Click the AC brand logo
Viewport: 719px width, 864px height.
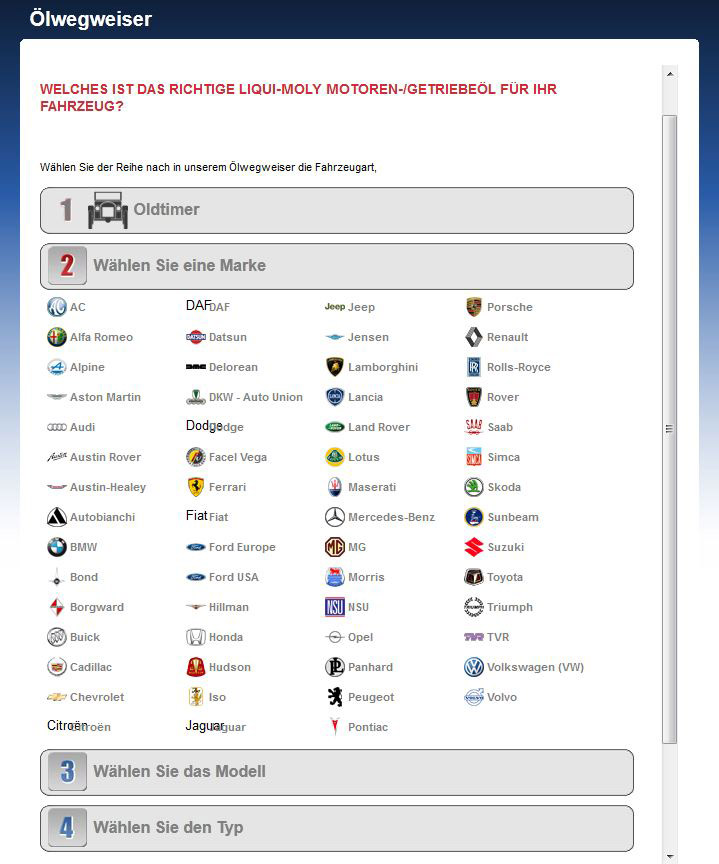click(x=57, y=307)
